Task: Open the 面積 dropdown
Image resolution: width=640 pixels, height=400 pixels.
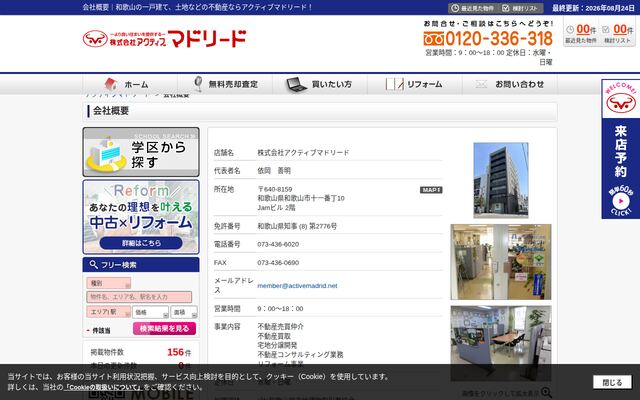Action: pyautogui.click(x=184, y=312)
